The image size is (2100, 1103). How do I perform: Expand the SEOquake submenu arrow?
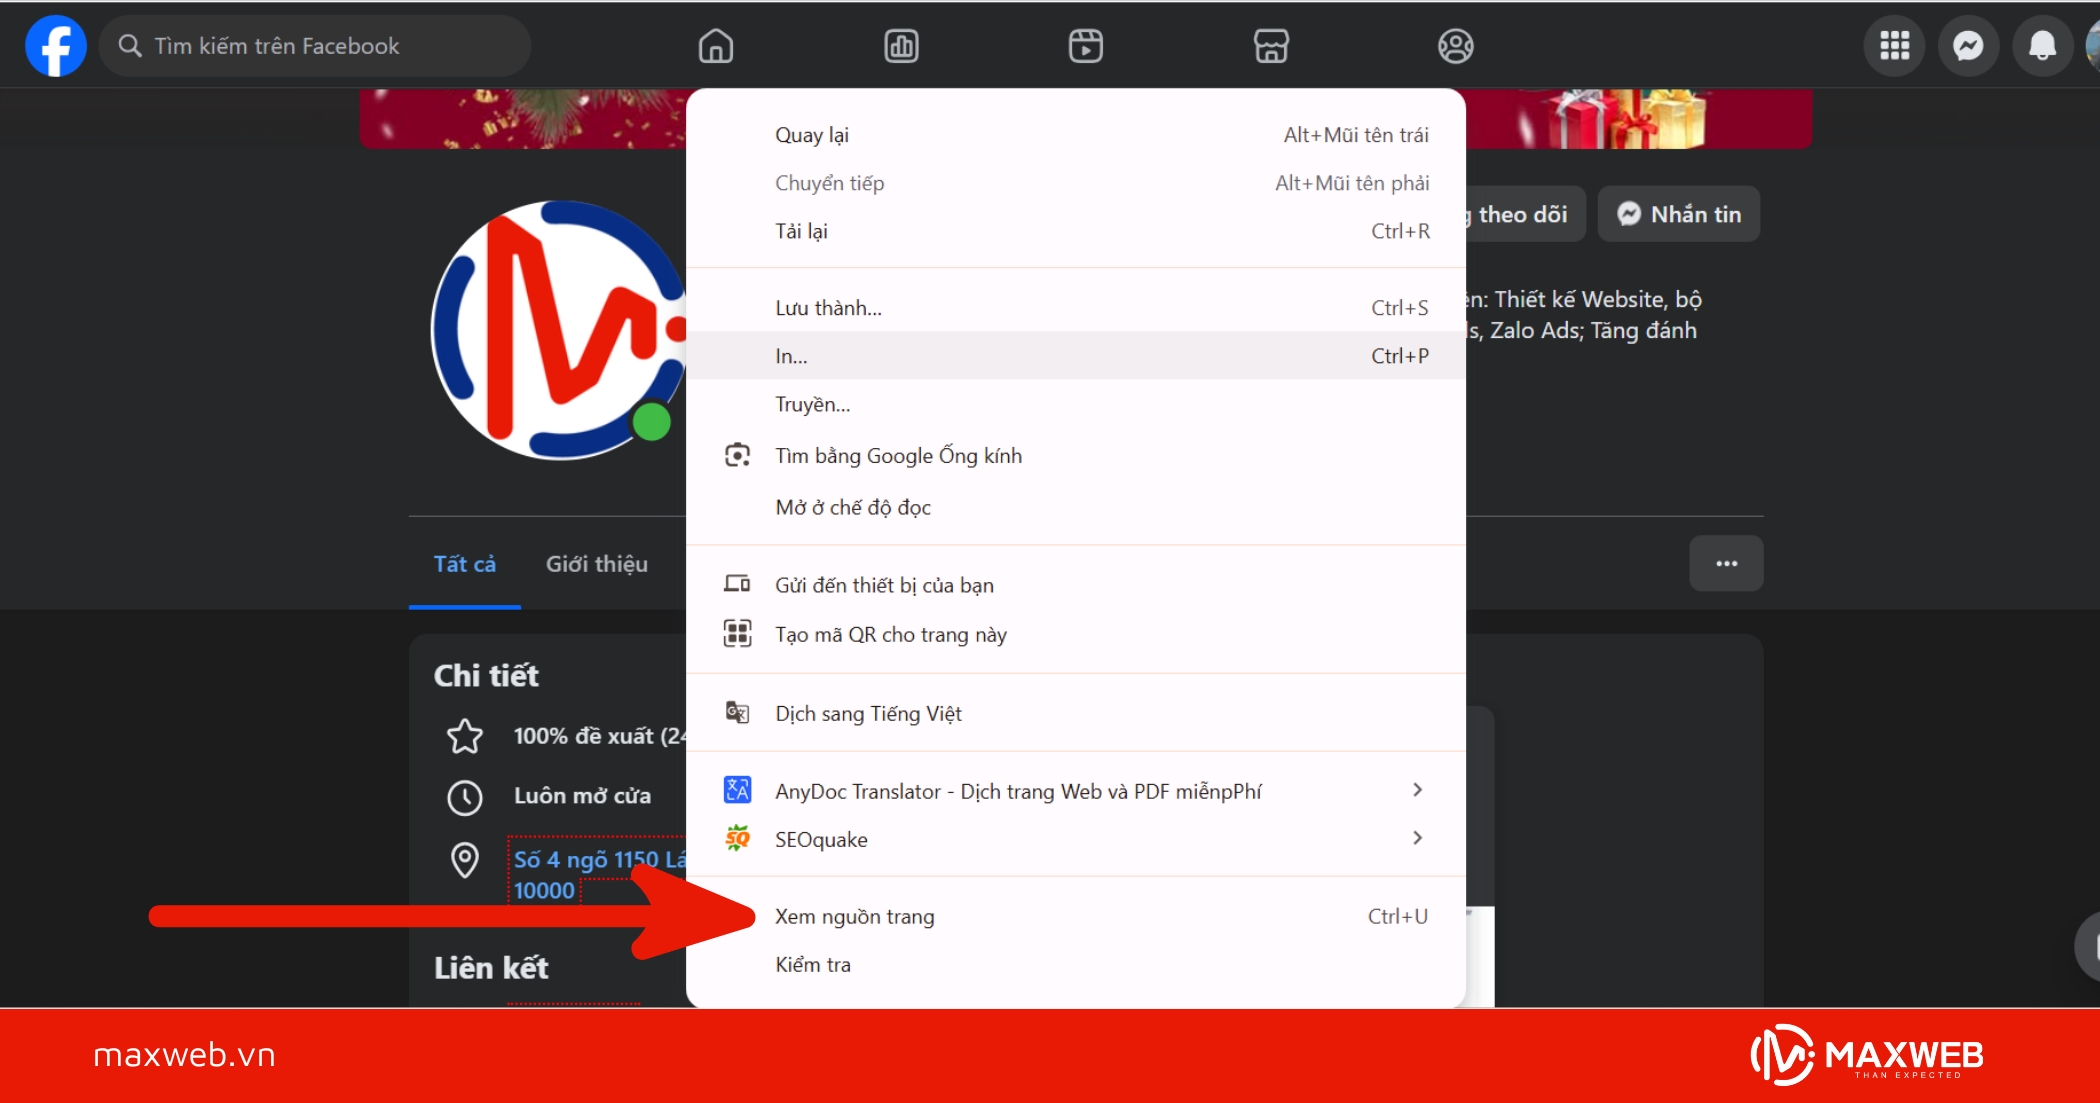click(1417, 838)
